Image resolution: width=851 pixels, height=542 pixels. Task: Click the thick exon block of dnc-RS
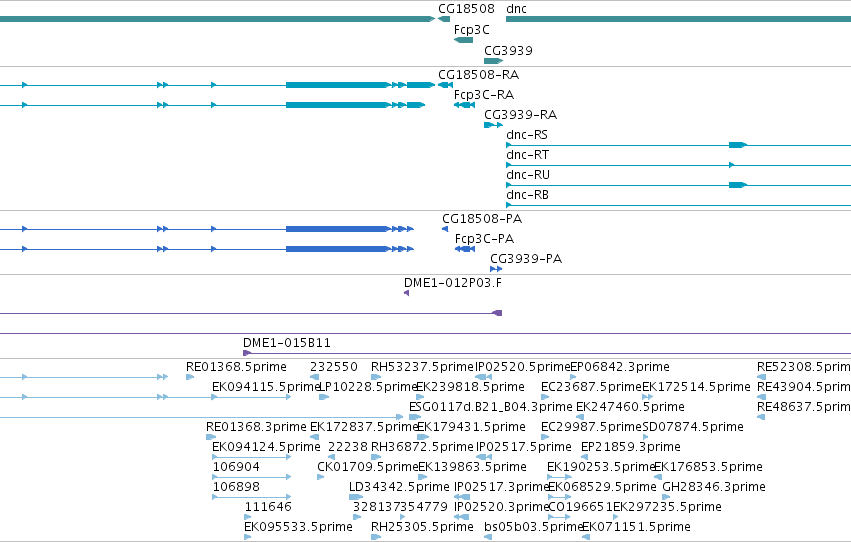(738, 145)
